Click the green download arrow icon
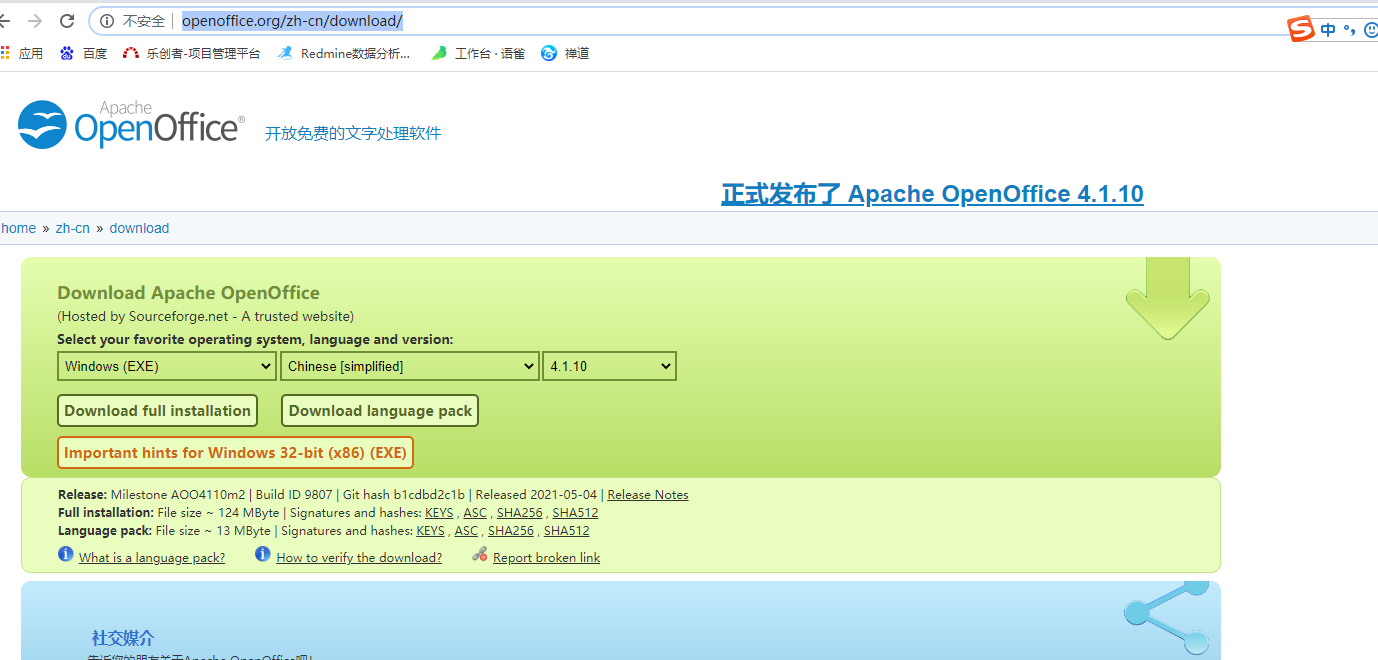The width and height of the screenshot is (1378, 660). 1167,298
